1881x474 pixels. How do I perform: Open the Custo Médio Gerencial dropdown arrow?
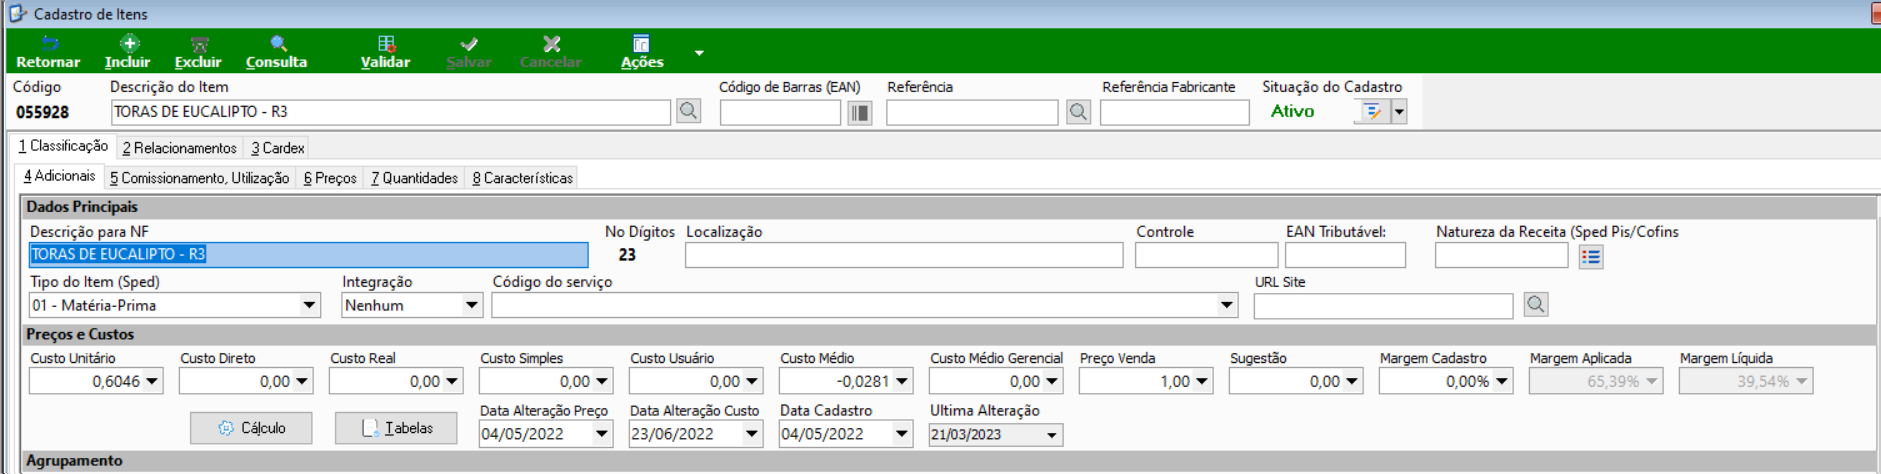pos(1052,381)
